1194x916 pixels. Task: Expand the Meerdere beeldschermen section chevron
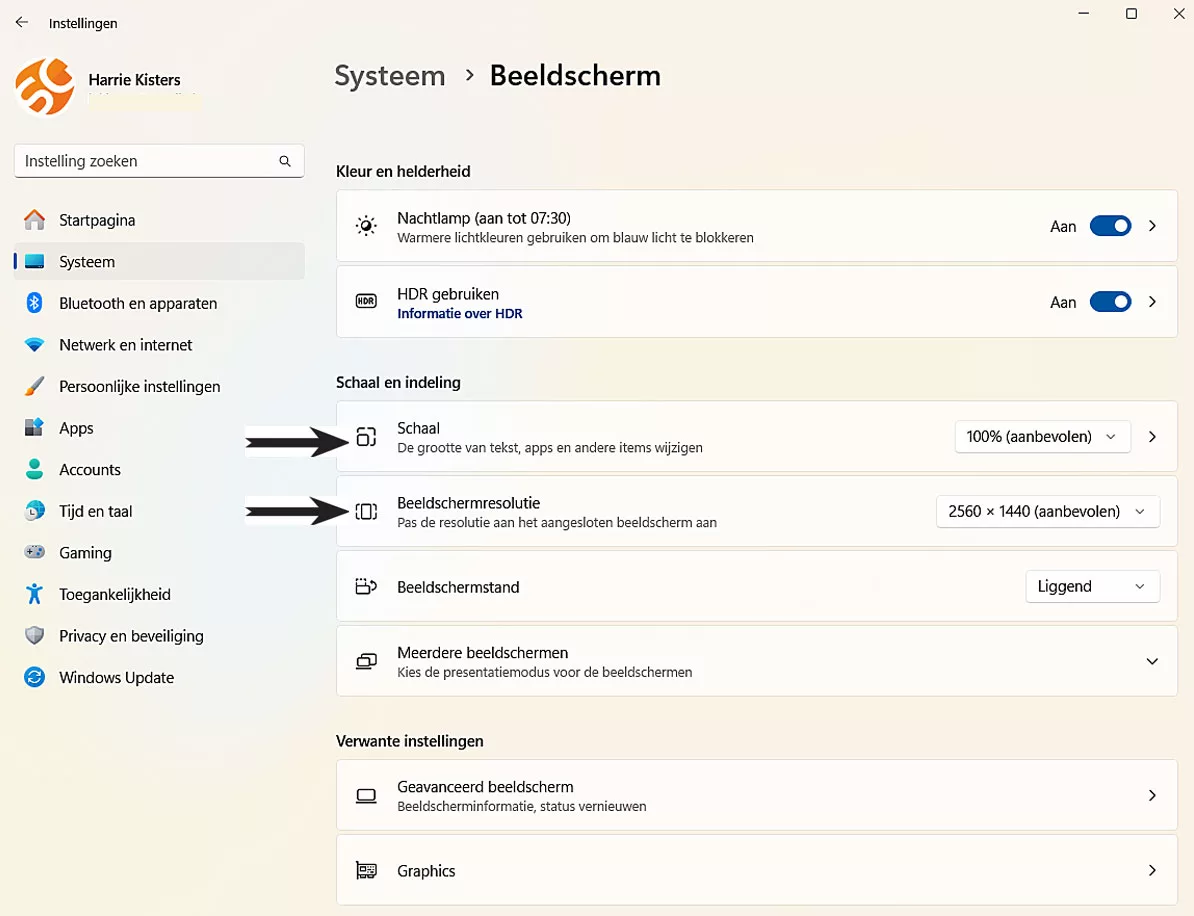coord(1152,662)
